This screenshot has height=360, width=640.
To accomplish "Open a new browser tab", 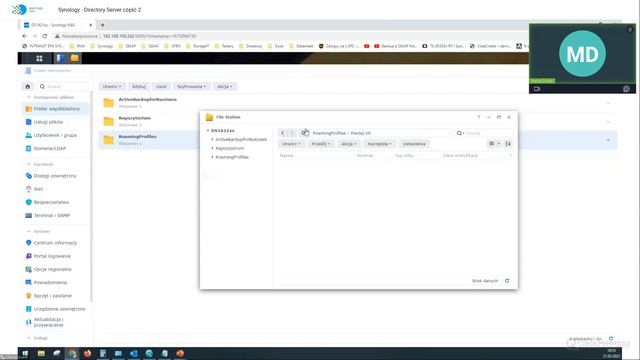I will 102,25.
